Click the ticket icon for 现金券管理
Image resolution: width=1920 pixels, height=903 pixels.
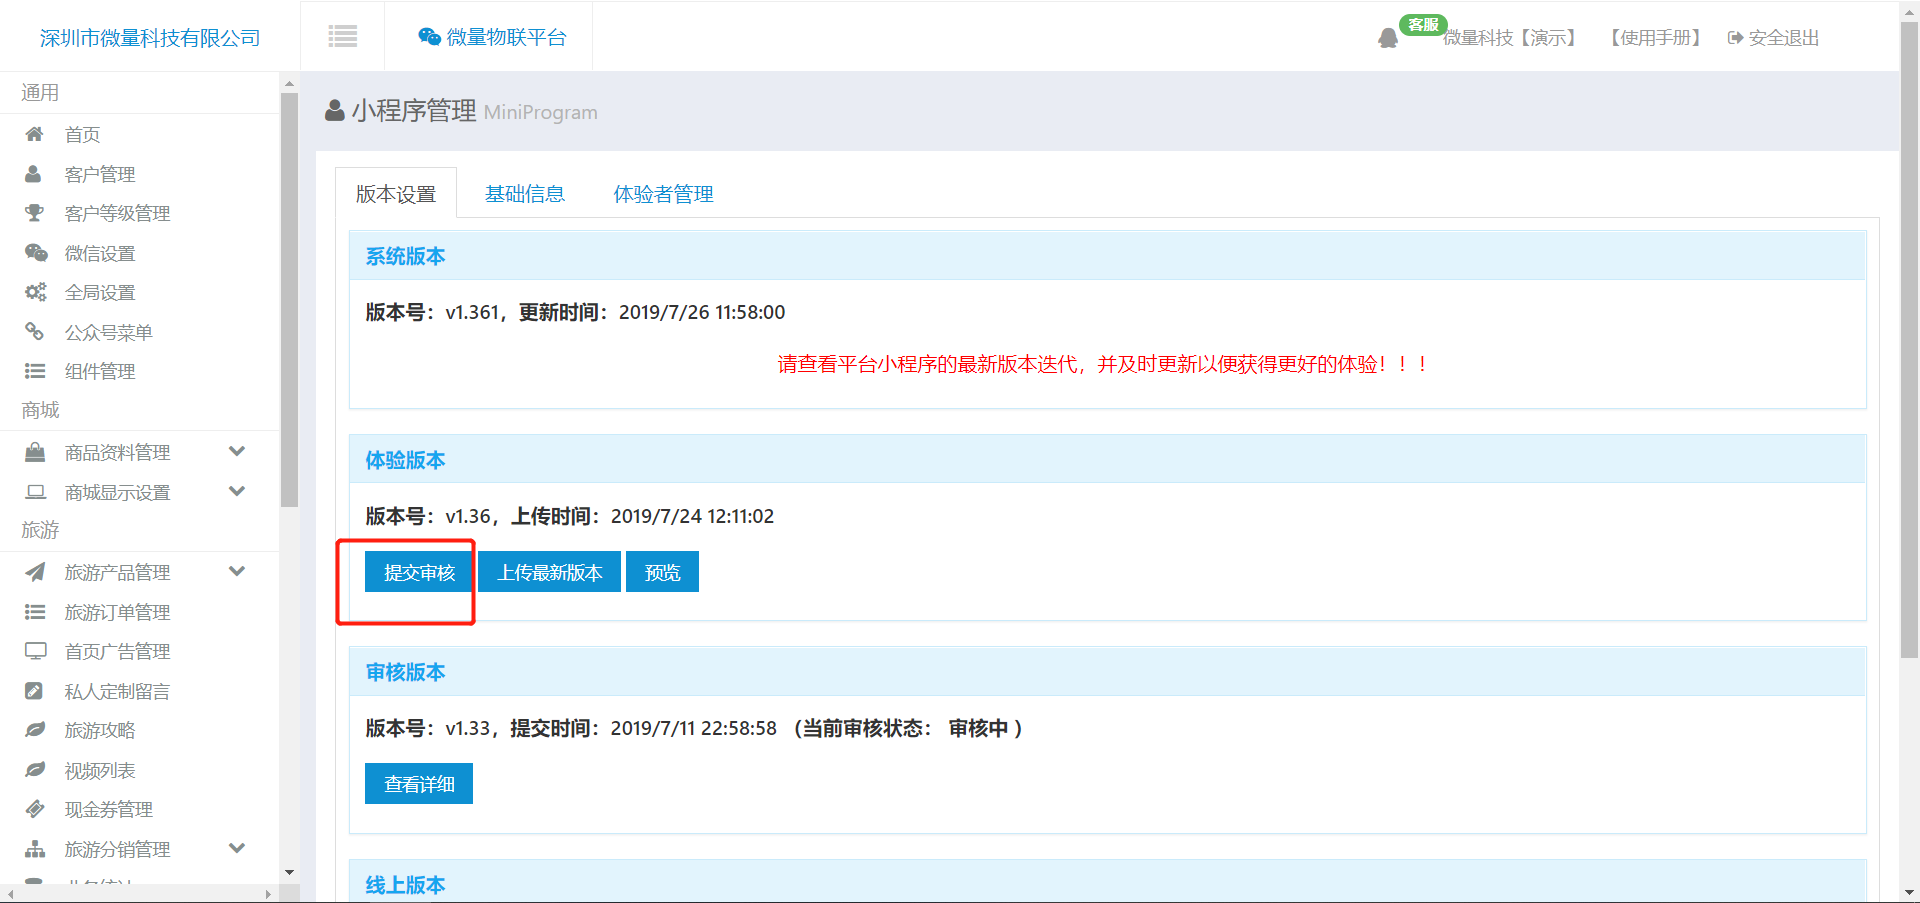click(x=35, y=809)
